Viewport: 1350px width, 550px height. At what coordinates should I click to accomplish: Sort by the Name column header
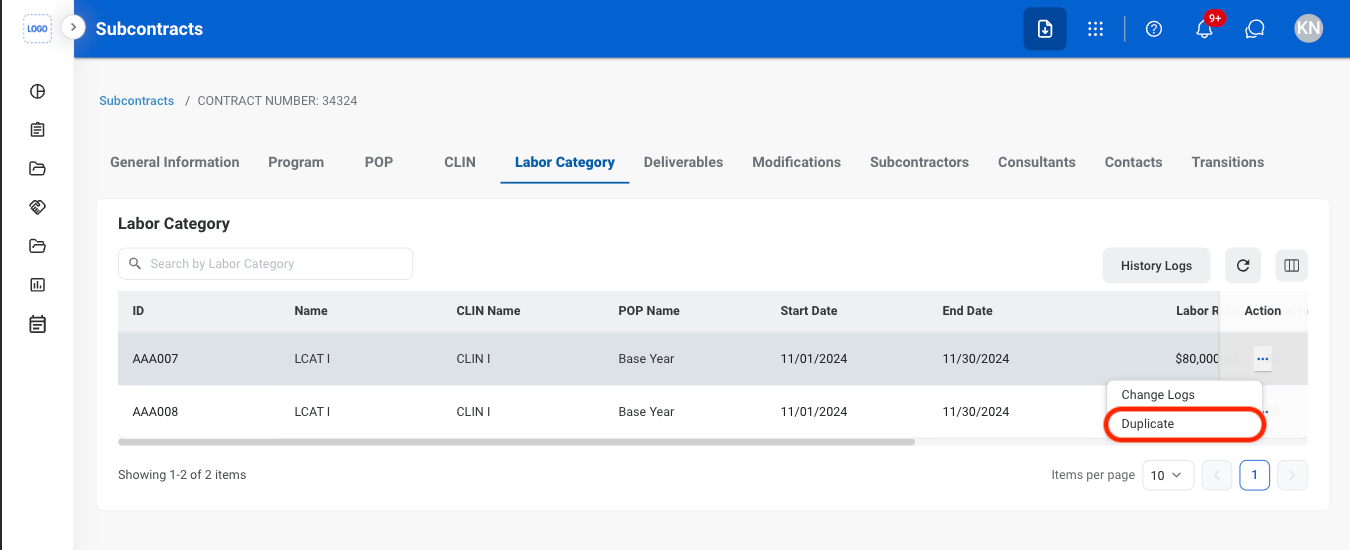(x=311, y=311)
